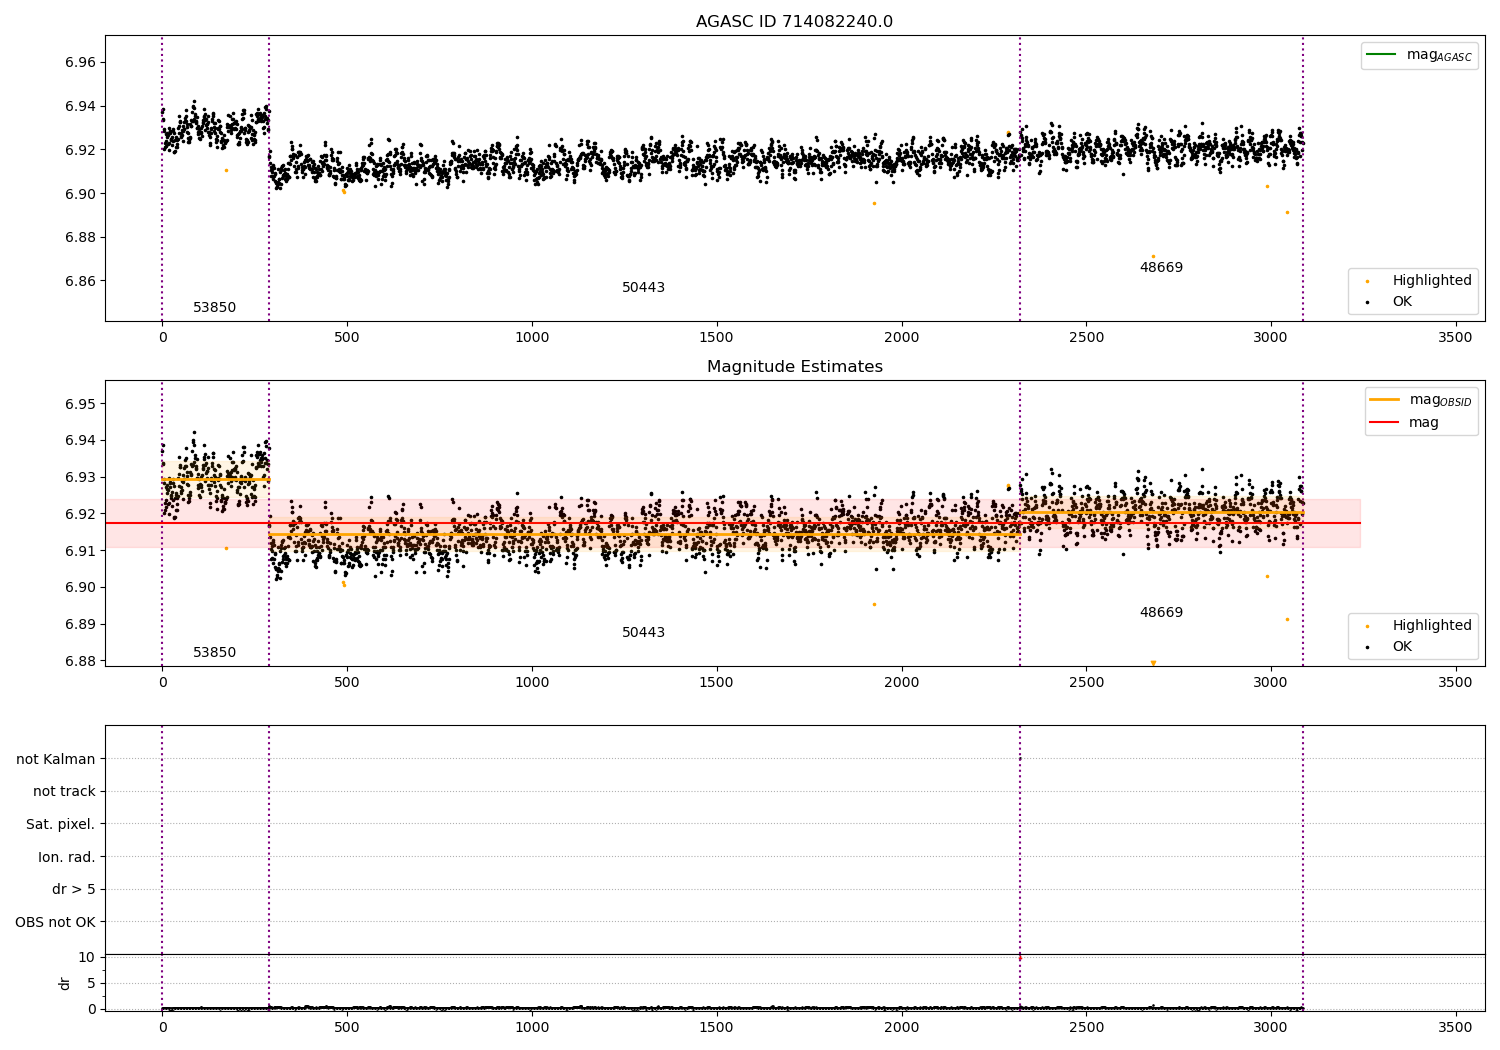
Task: Click the 6.95 y-axis tick label
Action: tap(80, 404)
